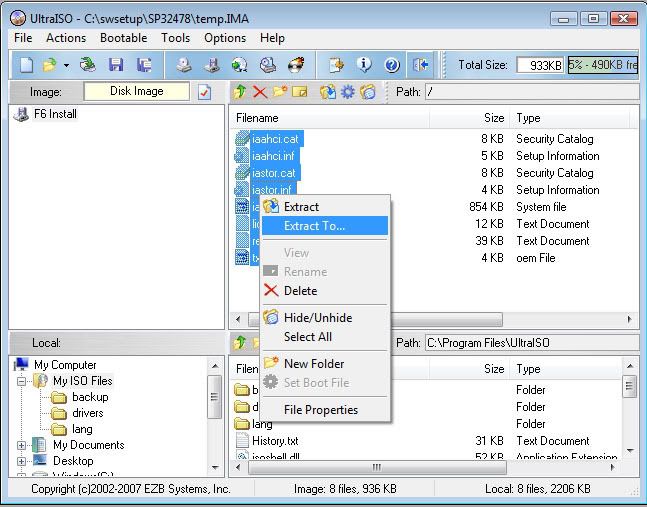Click the image list horizontal scrollbar thumb
Viewport: 647px width, 507px height.
(x=446, y=319)
